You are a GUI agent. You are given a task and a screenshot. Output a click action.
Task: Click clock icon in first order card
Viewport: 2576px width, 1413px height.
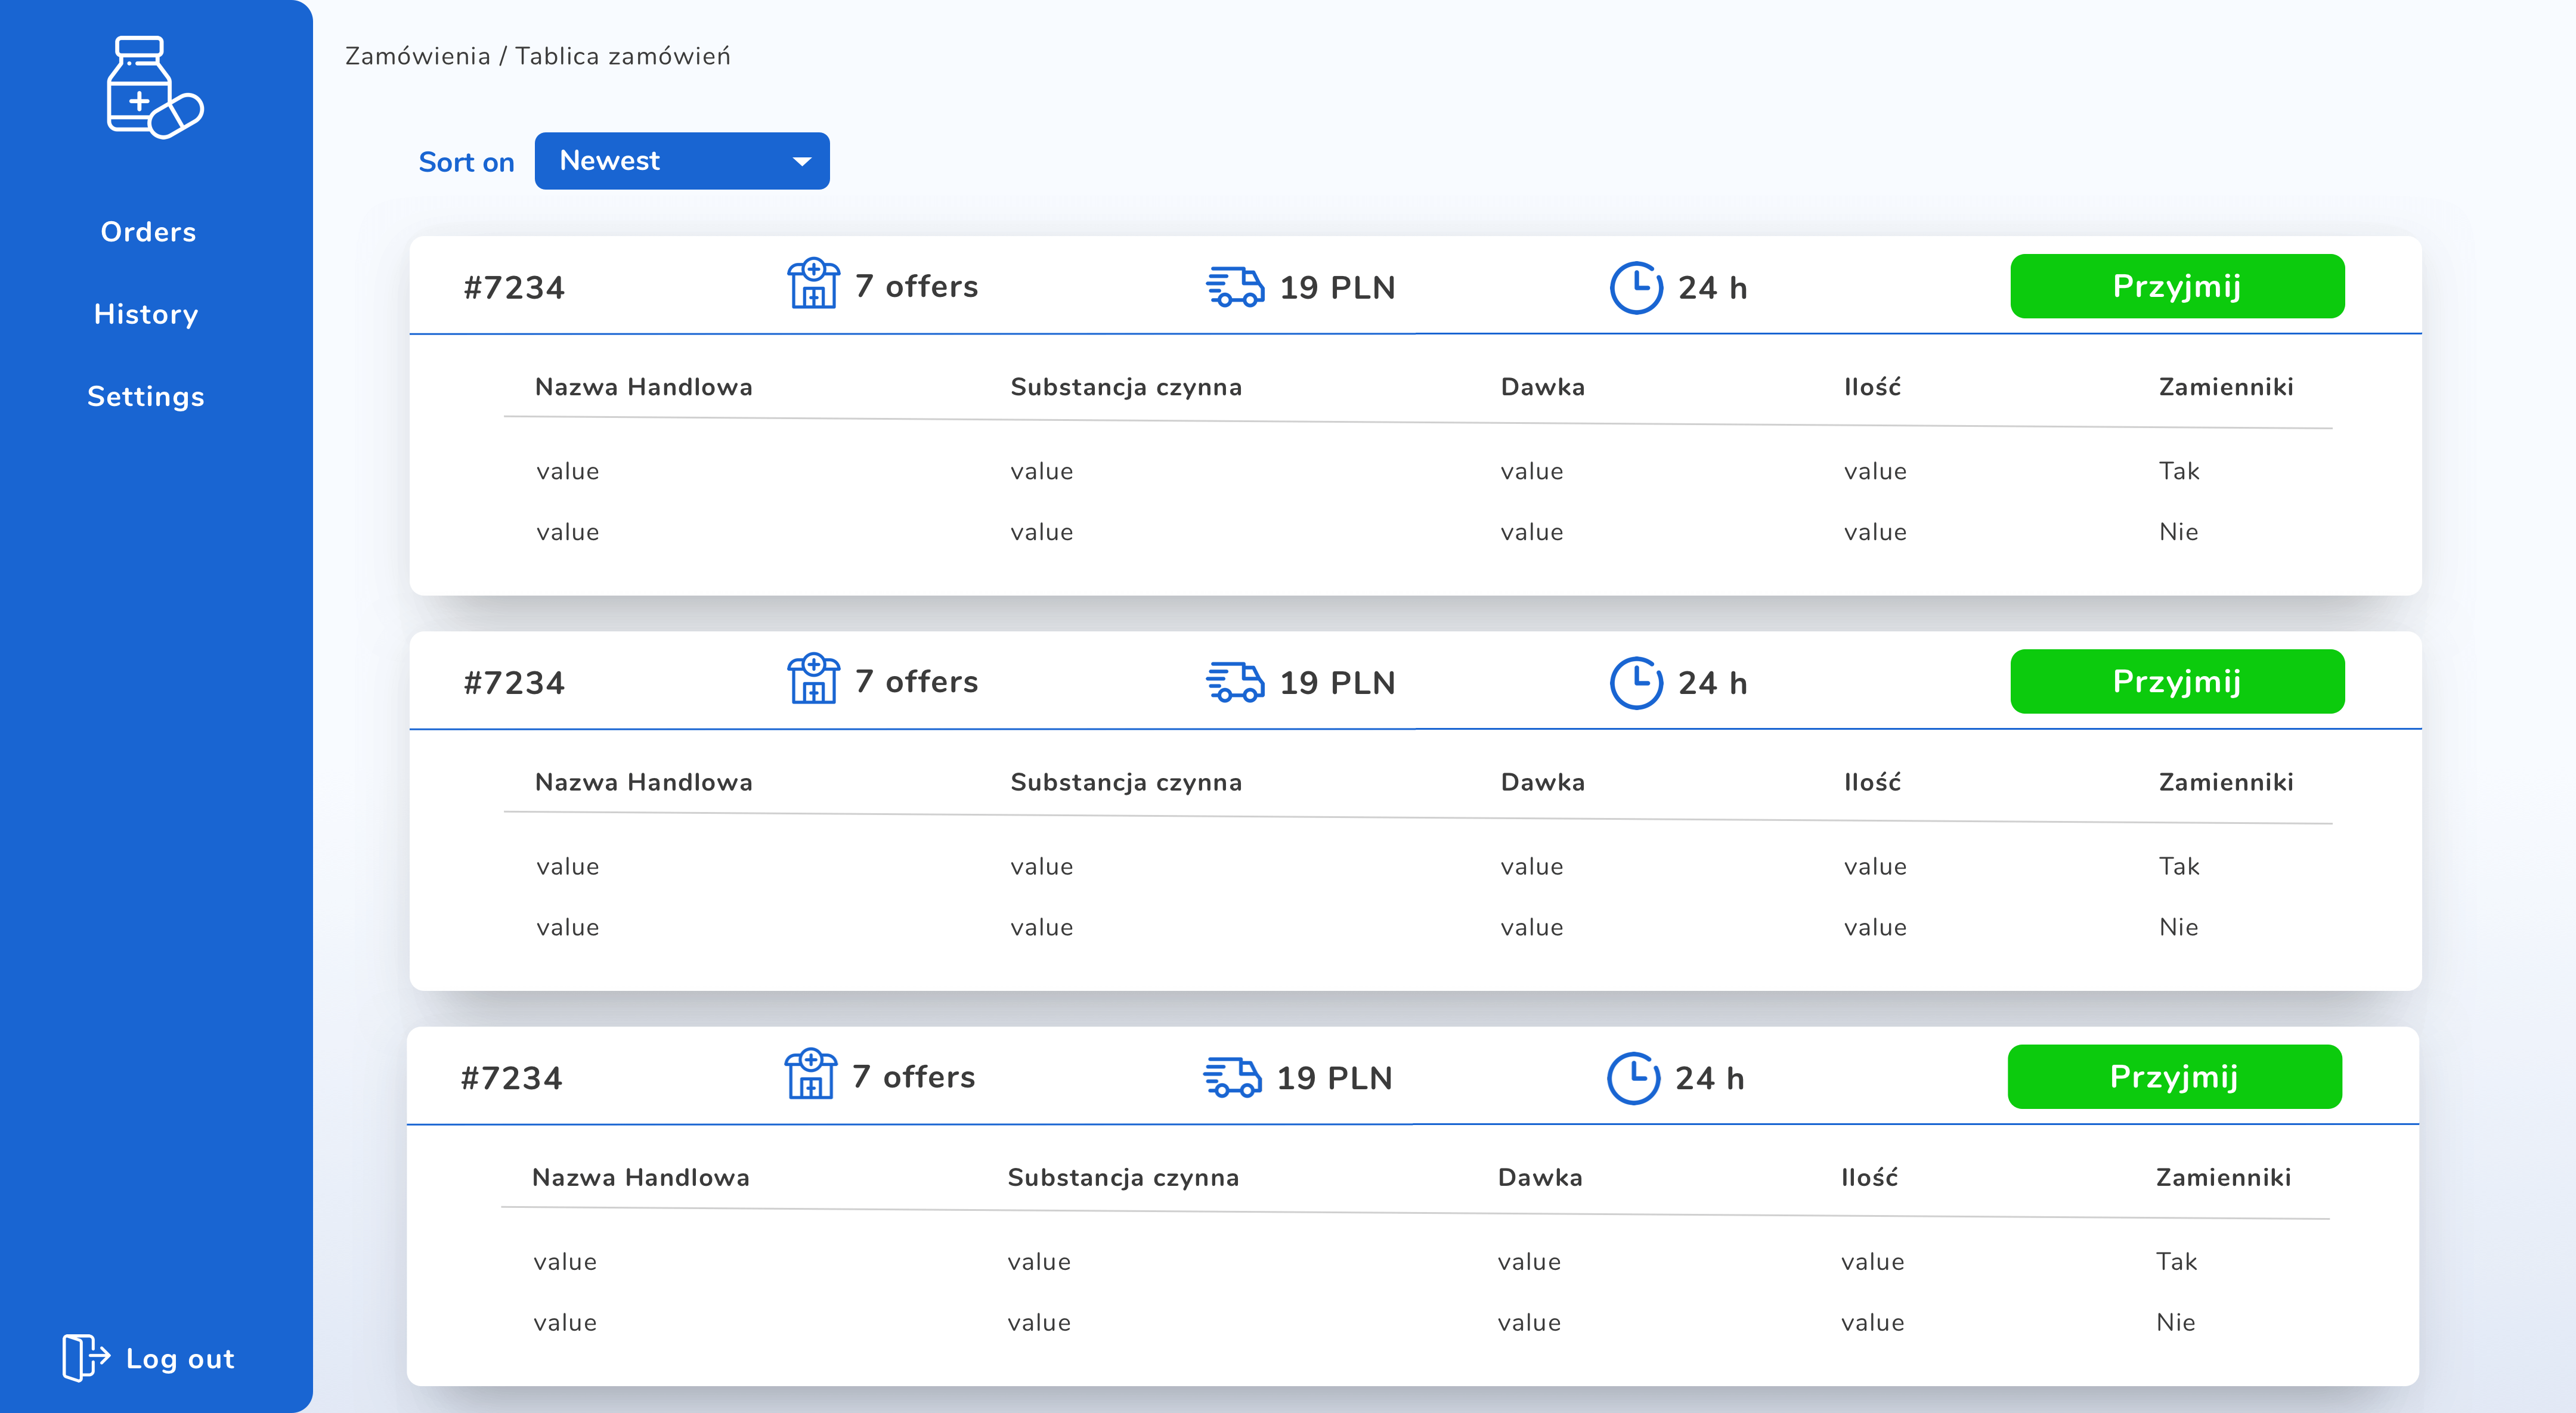point(1636,287)
